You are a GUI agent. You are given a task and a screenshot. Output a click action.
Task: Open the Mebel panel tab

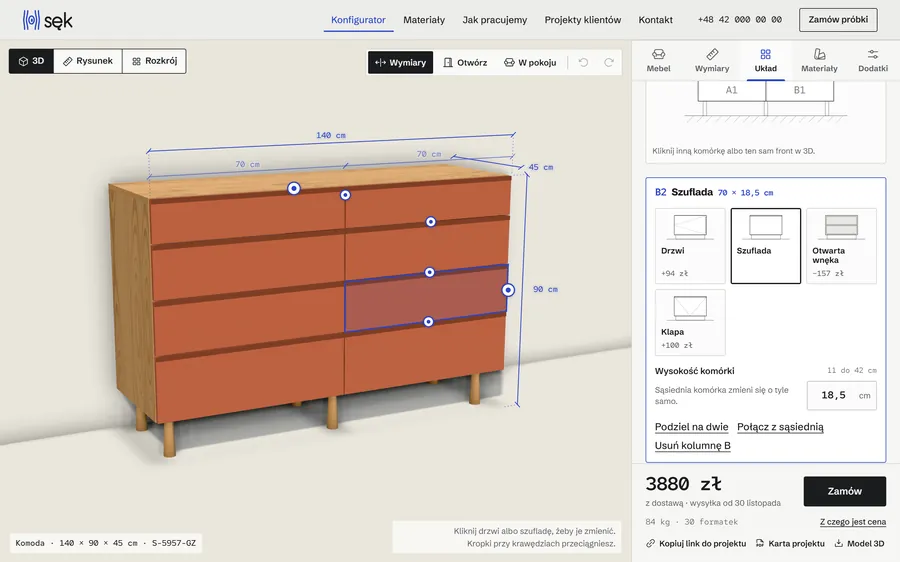point(658,60)
